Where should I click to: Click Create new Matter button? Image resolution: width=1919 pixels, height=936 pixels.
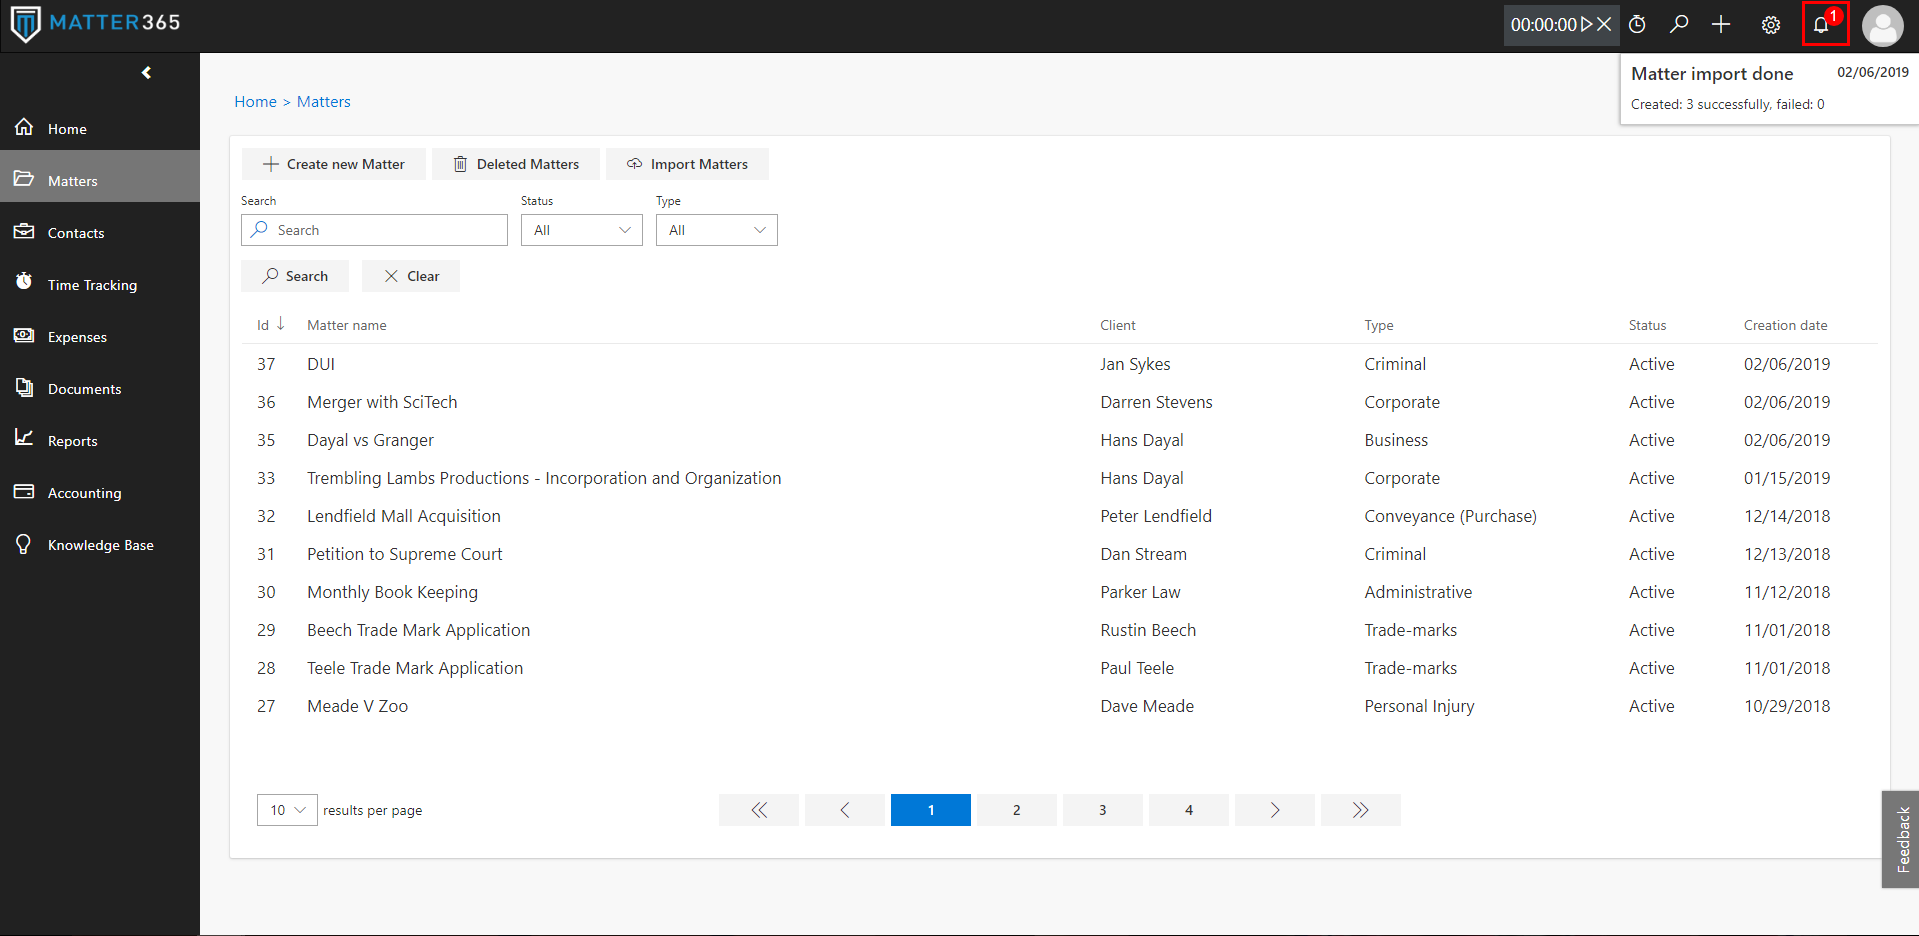[333, 164]
